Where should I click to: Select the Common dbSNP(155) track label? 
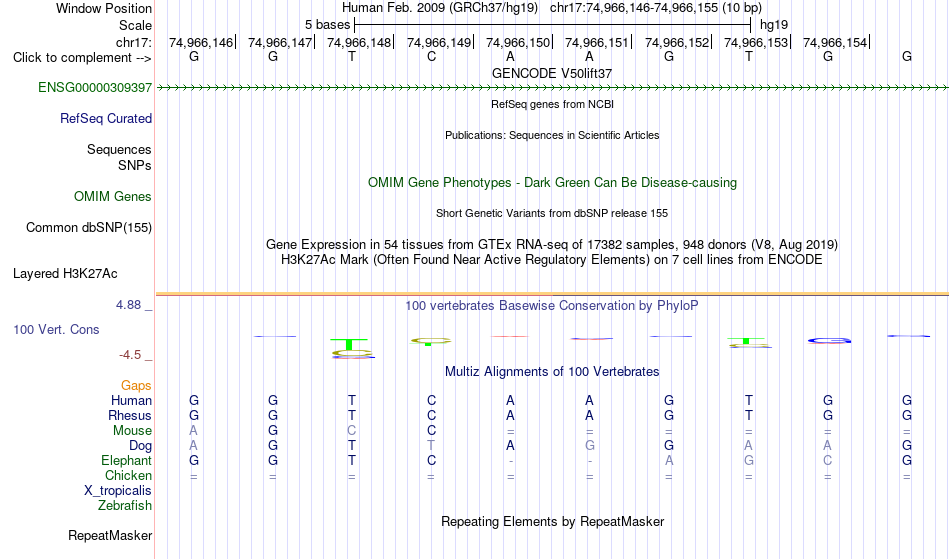click(89, 228)
